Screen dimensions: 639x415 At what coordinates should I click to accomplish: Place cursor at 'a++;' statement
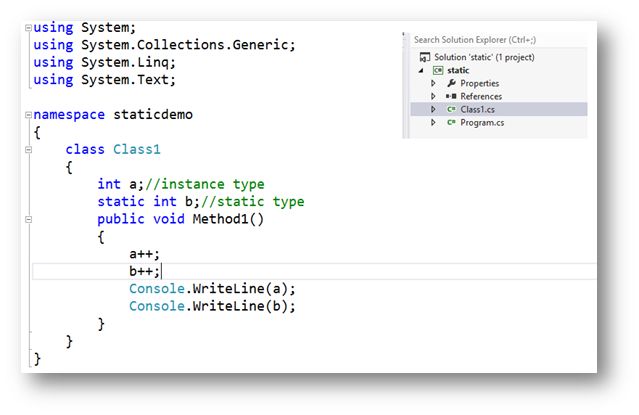pos(144,254)
